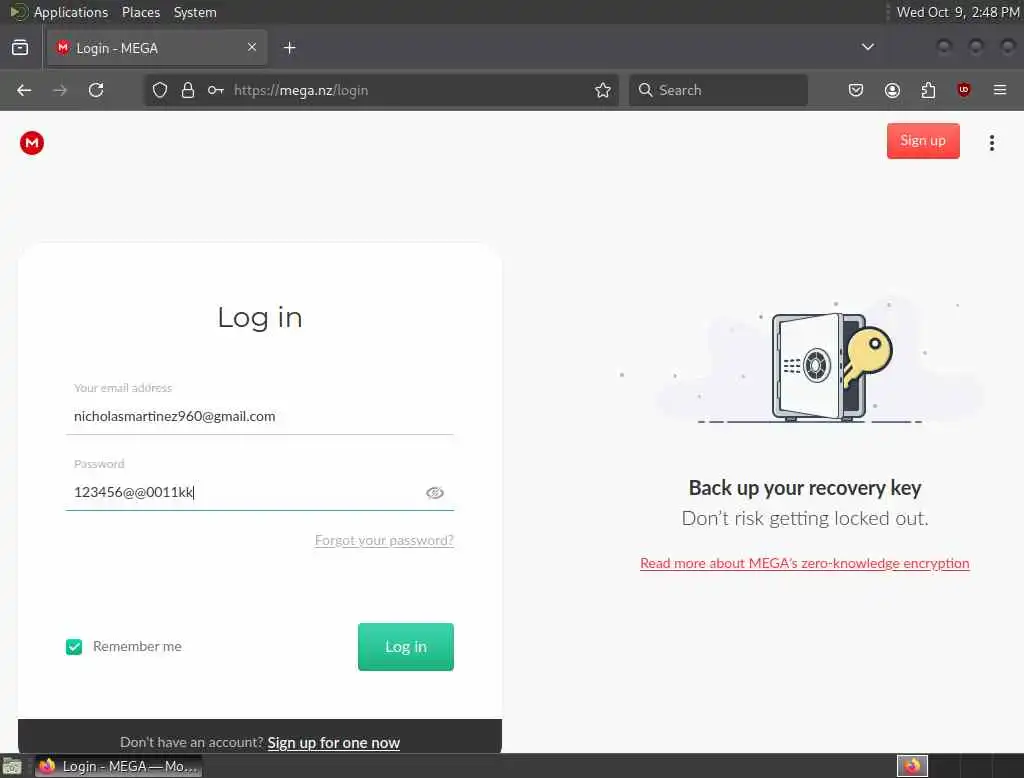Select the Login - MEGA browser tab
This screenshot has height=778, width=1024.
coord(157,48)
